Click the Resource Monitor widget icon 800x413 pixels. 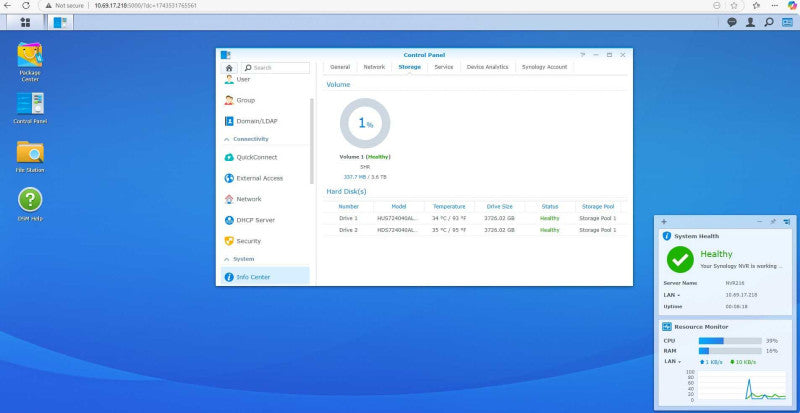pos(666,327)
